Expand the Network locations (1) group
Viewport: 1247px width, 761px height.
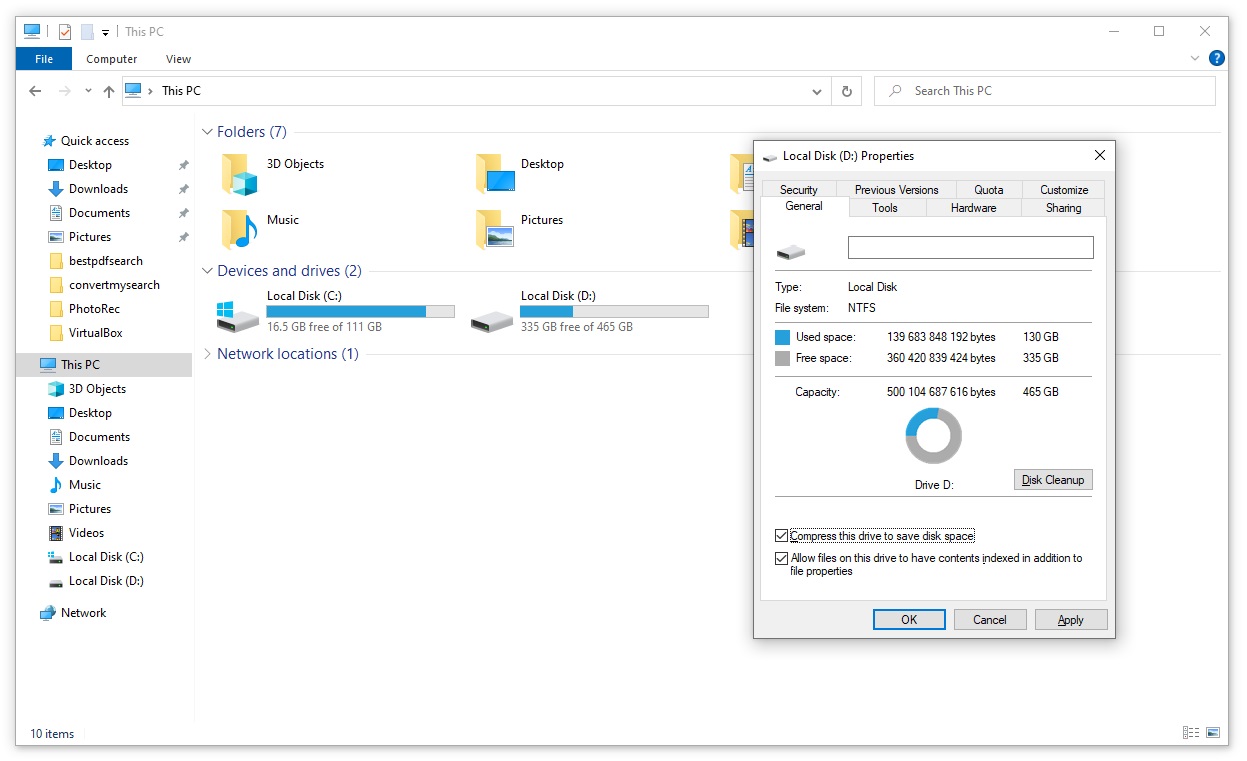click(x=208, y=354)
